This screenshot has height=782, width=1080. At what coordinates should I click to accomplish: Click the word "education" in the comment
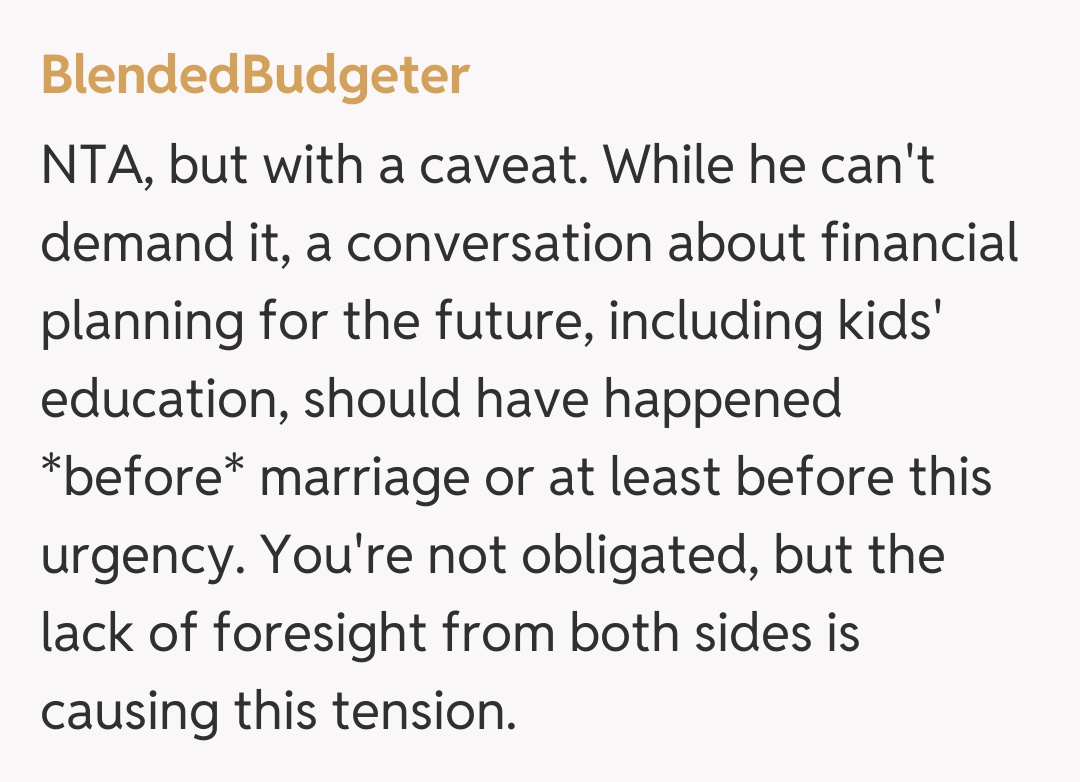click(162, 400)
